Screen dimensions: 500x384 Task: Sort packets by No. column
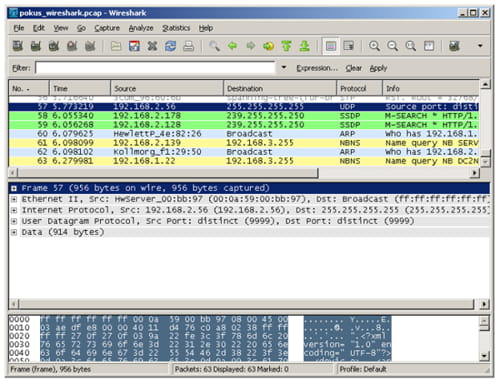[29, 88]
